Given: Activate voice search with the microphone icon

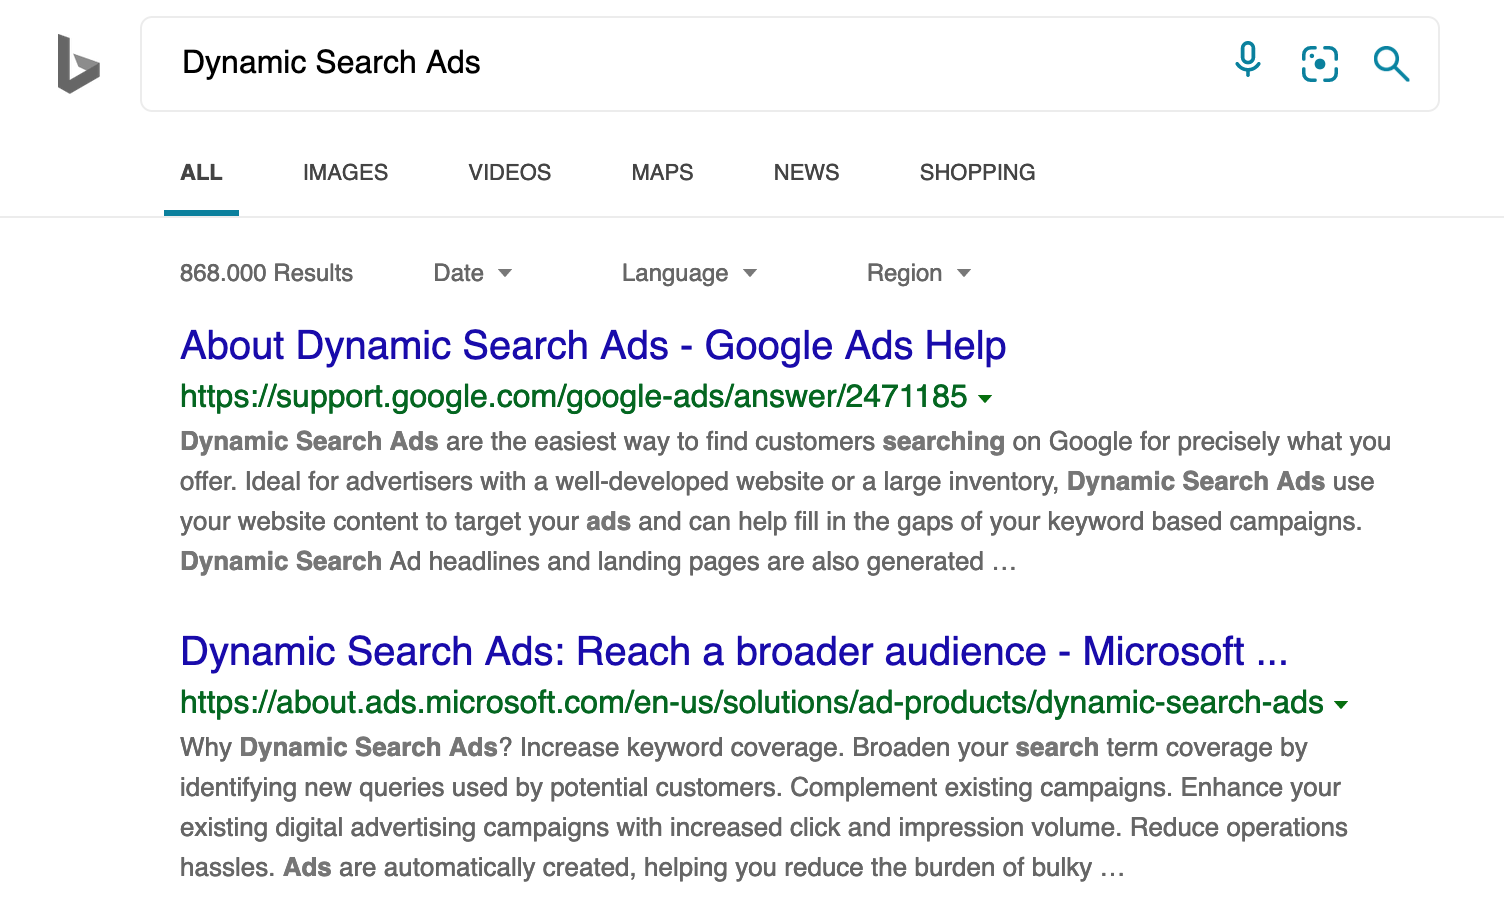Looking at the screenshot, I should point(1247,60).
